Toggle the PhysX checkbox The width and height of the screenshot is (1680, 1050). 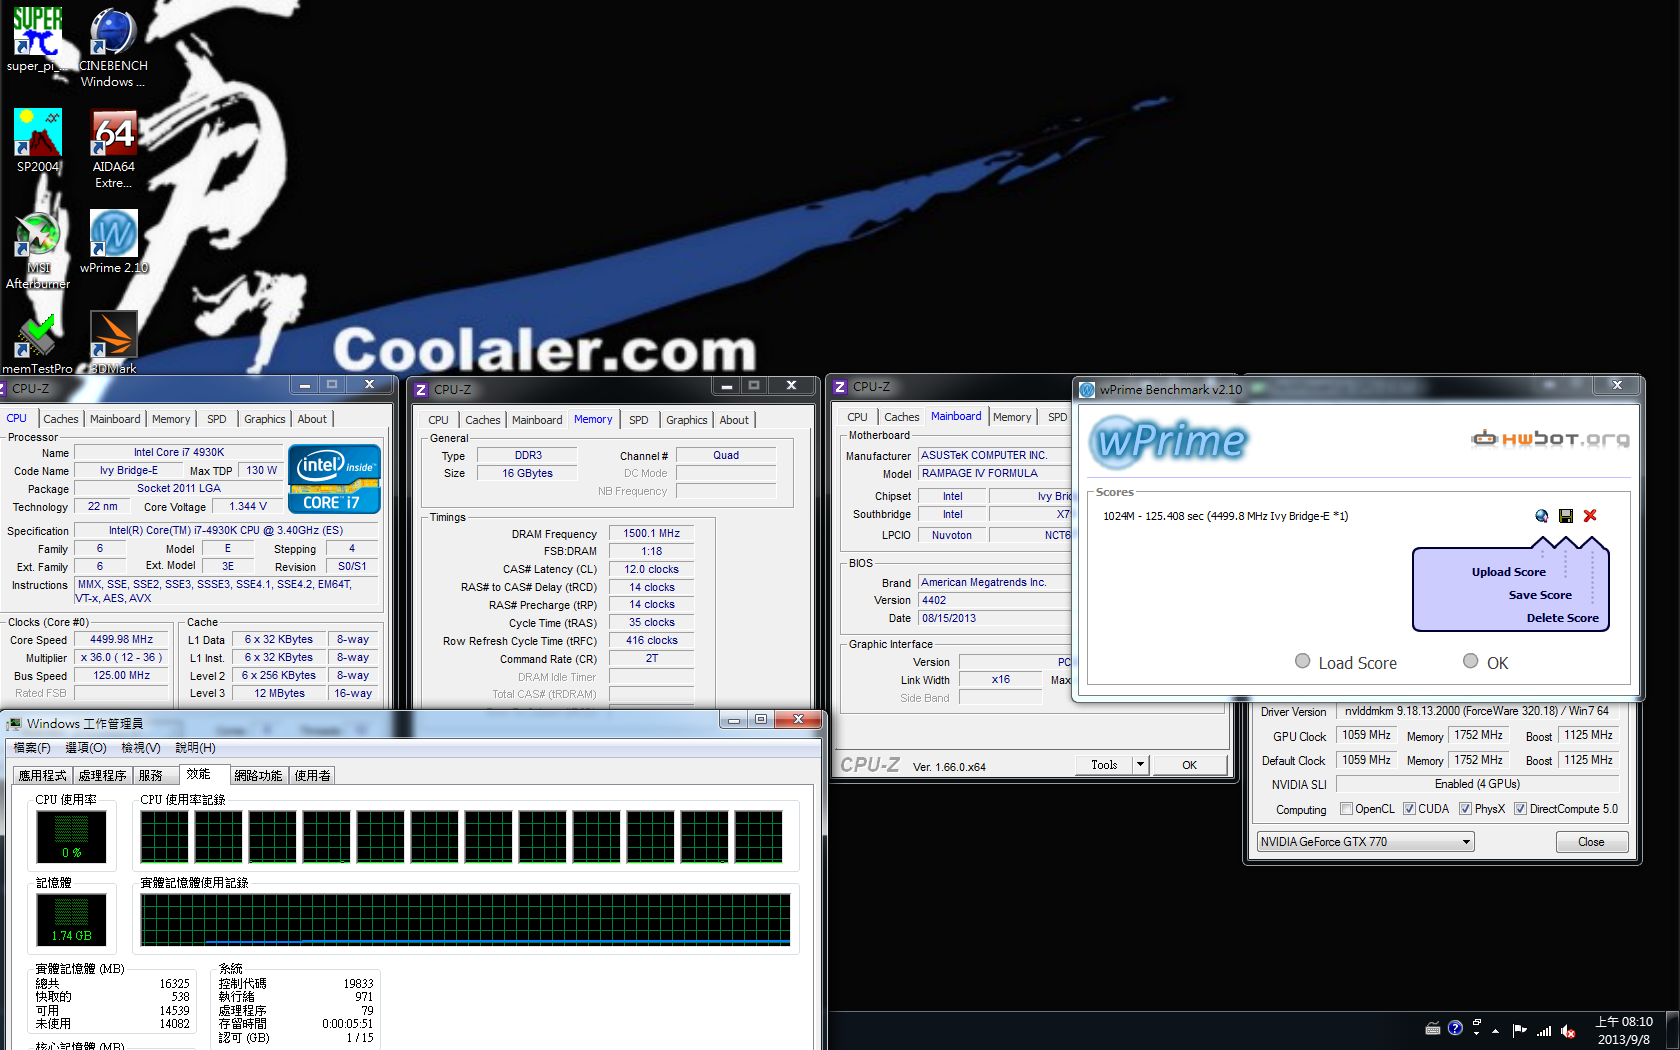click(x=1465, y=808)
